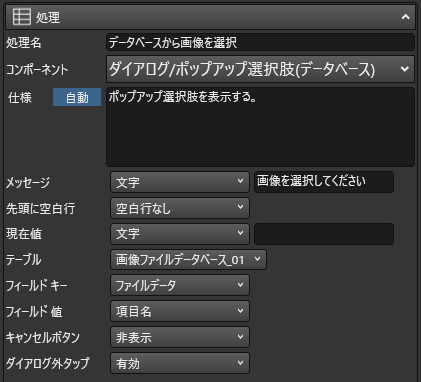
Task: Click the 先頭に空白行 label
Action: tap(40, 209)
